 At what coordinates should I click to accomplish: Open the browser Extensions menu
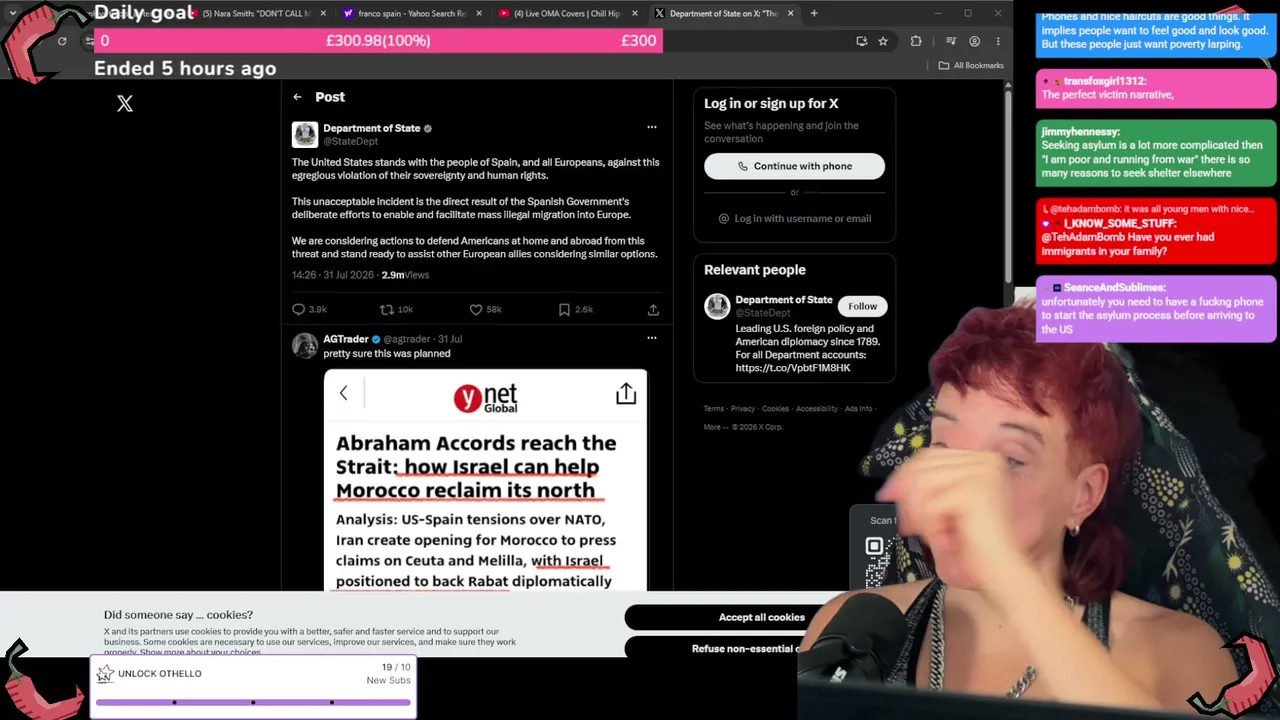tap(916, 41)
